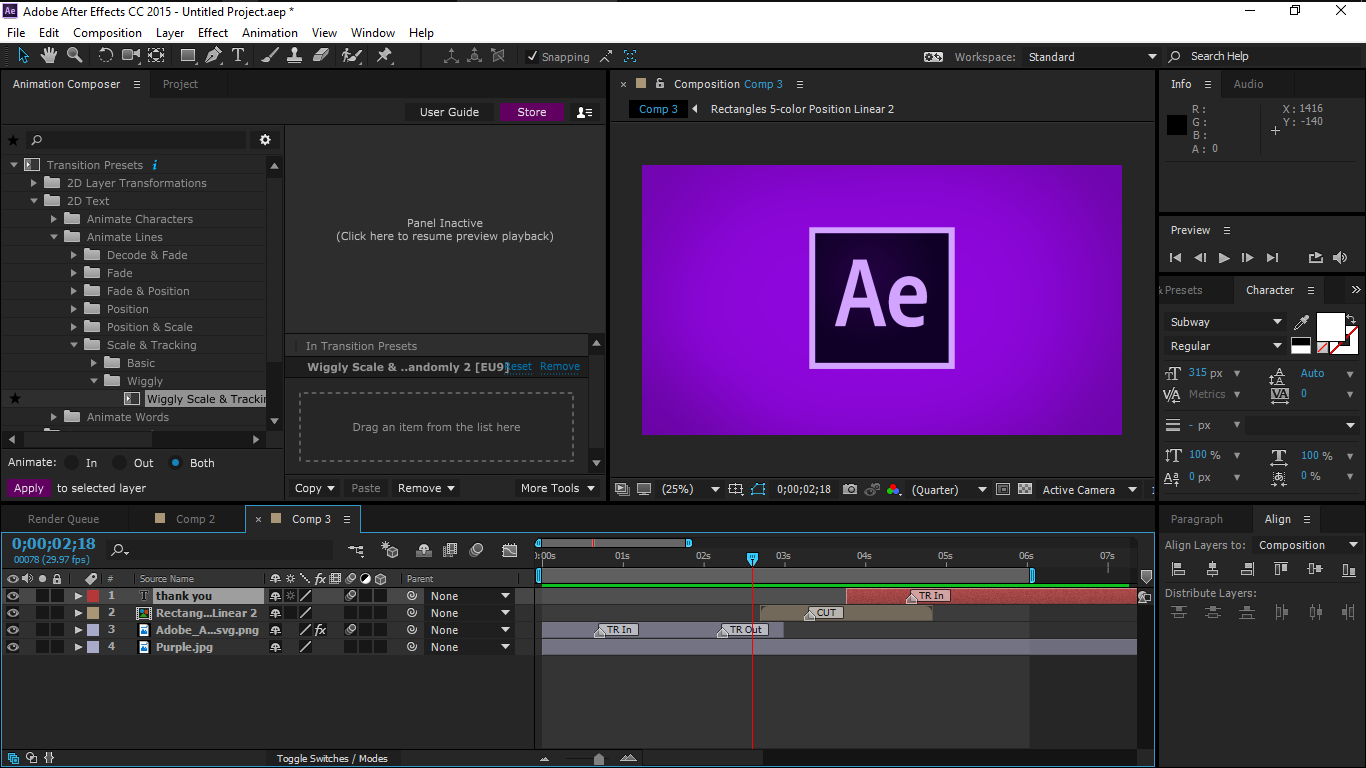Image resolution: width=1366 pixels, height=768 pixels.
Task: Select the Rotation tool
Action: tap(105, 56)
